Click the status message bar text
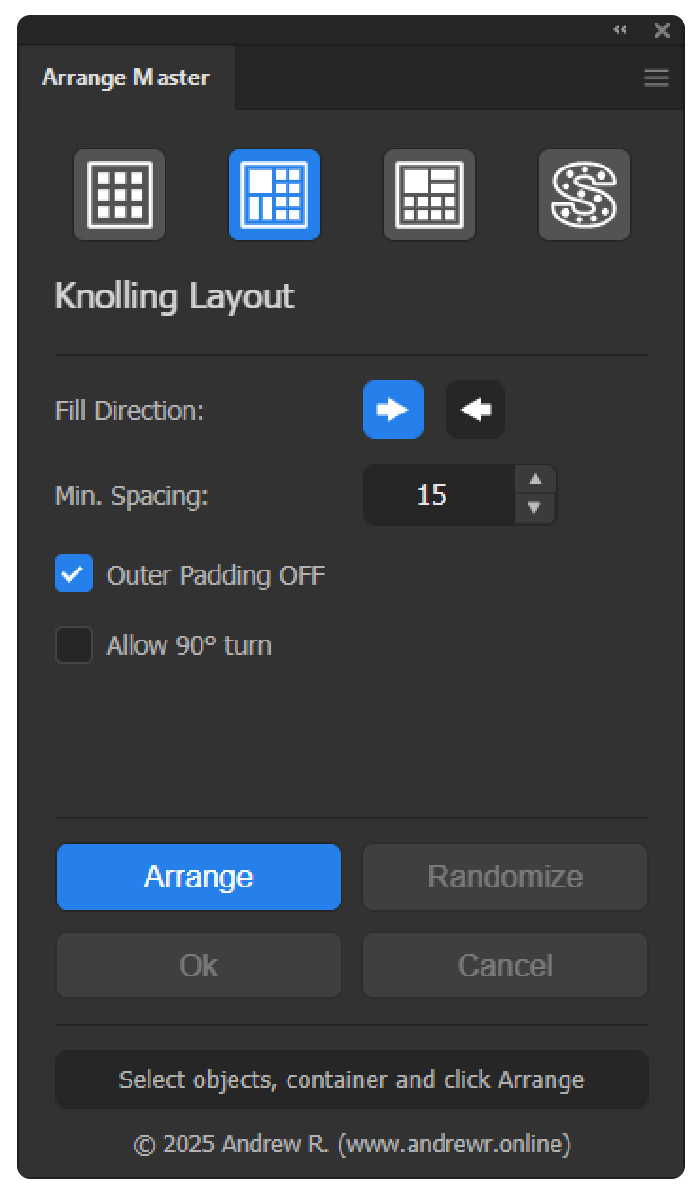The width and height of the screenshot is (700, 1194). (x=351, y=1080)
